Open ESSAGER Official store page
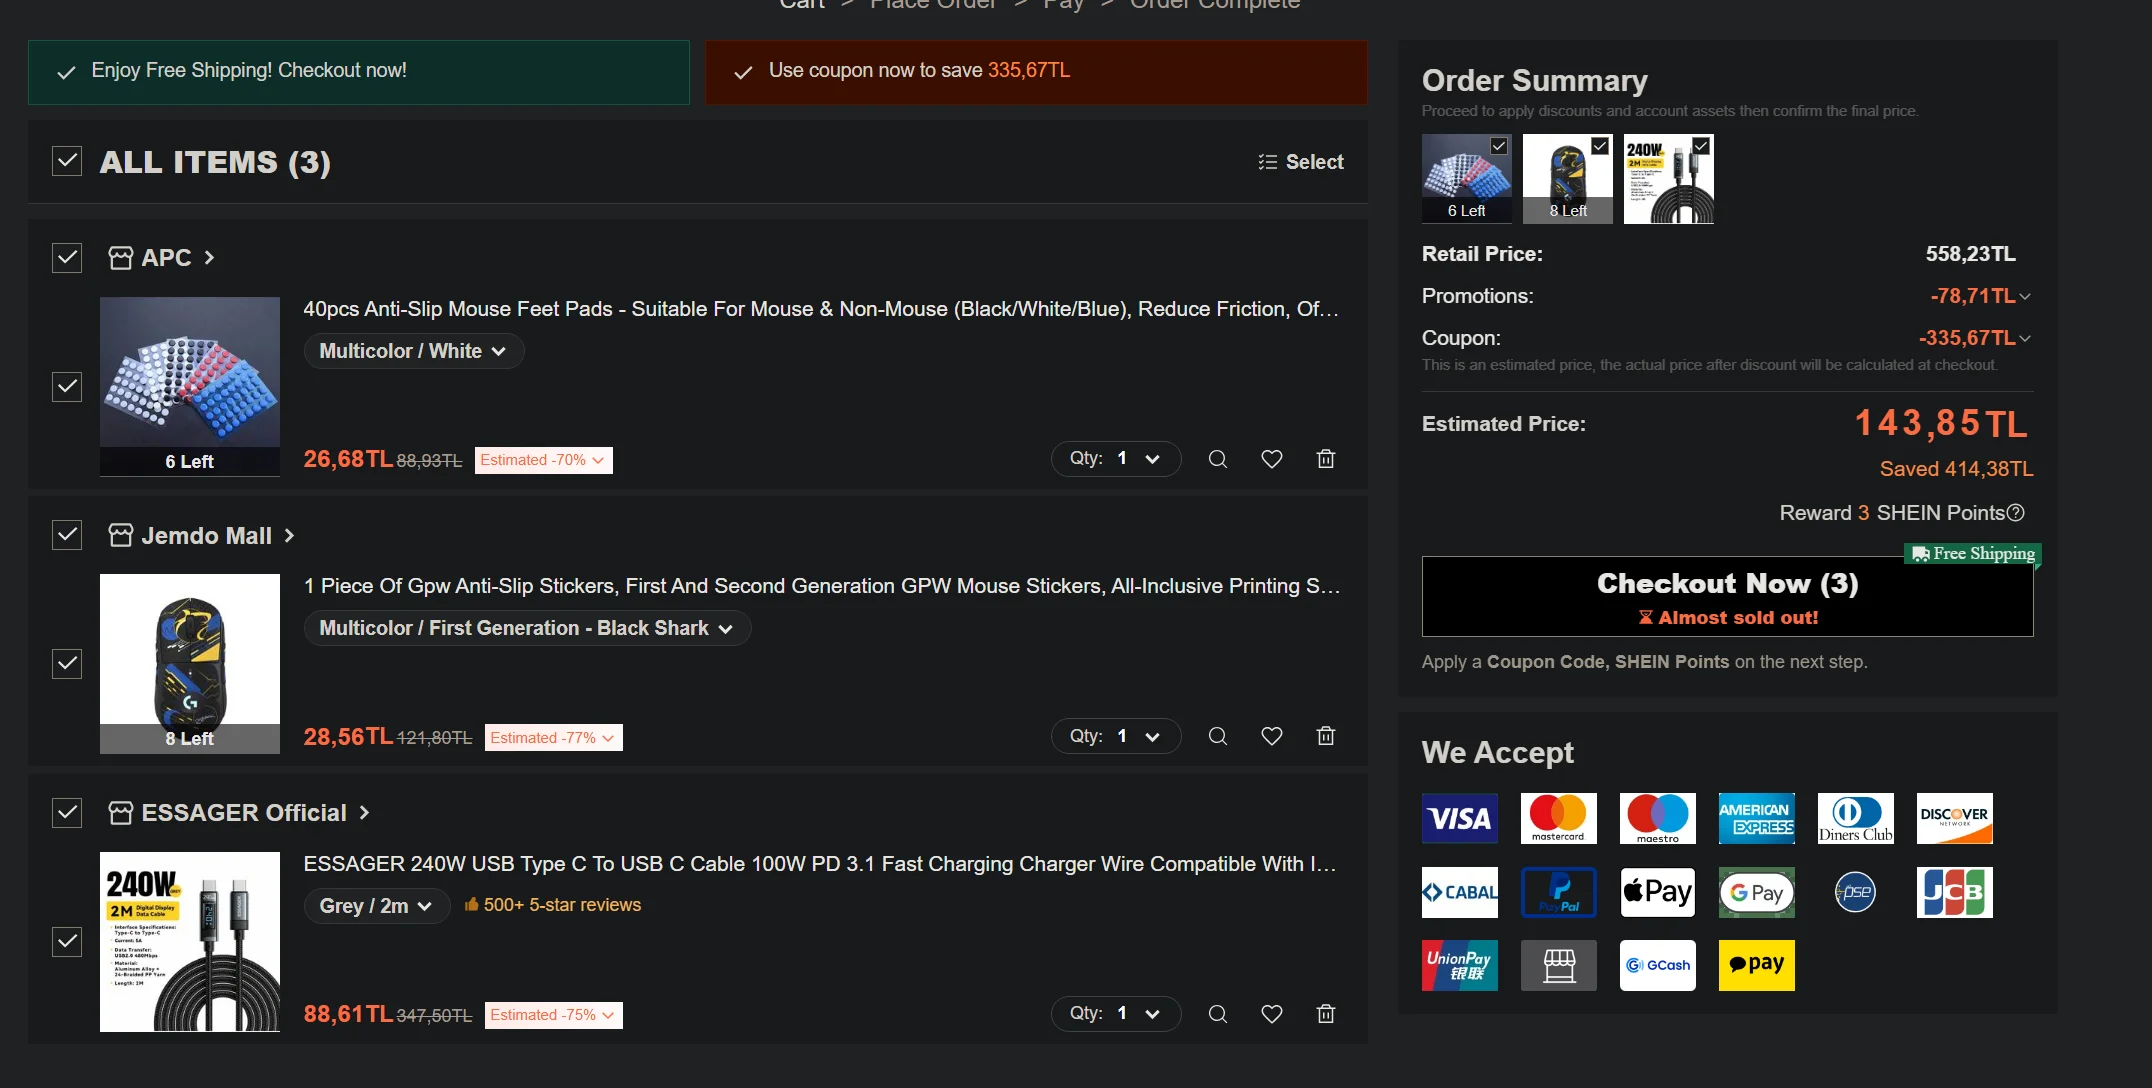Viewport: 2152px width, 1088px height. coord(244,813)
